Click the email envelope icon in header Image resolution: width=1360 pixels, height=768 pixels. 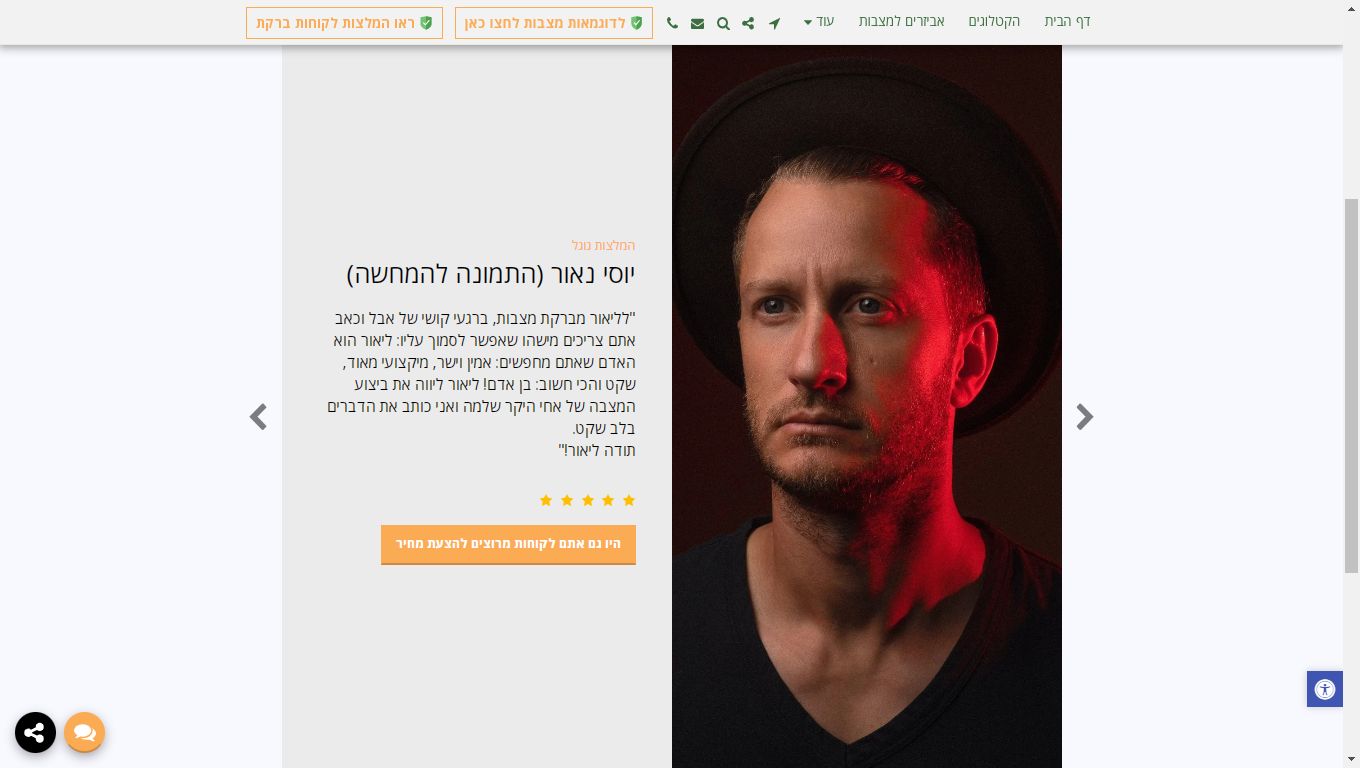[x=697, y=23]
